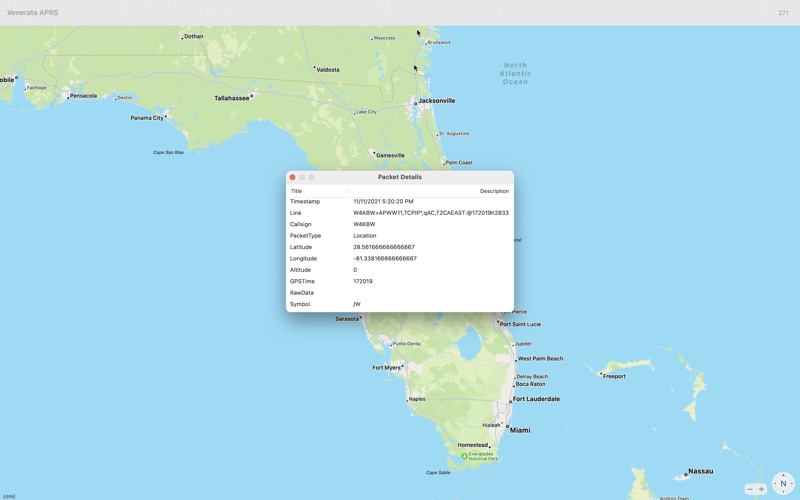The width and height of the screenshot is (800, 500).
Task: Click the Jacksonville city label on map
Action: click(437, 101)
